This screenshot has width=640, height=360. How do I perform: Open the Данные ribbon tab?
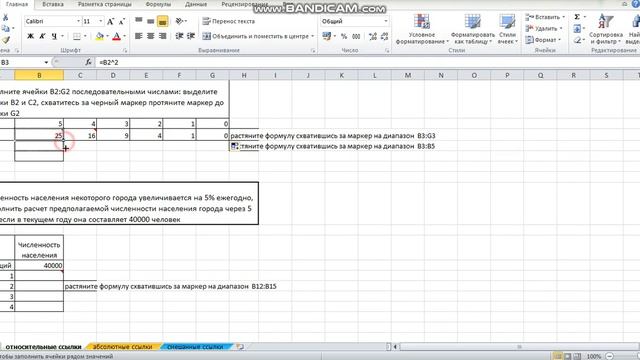point(196,4)
